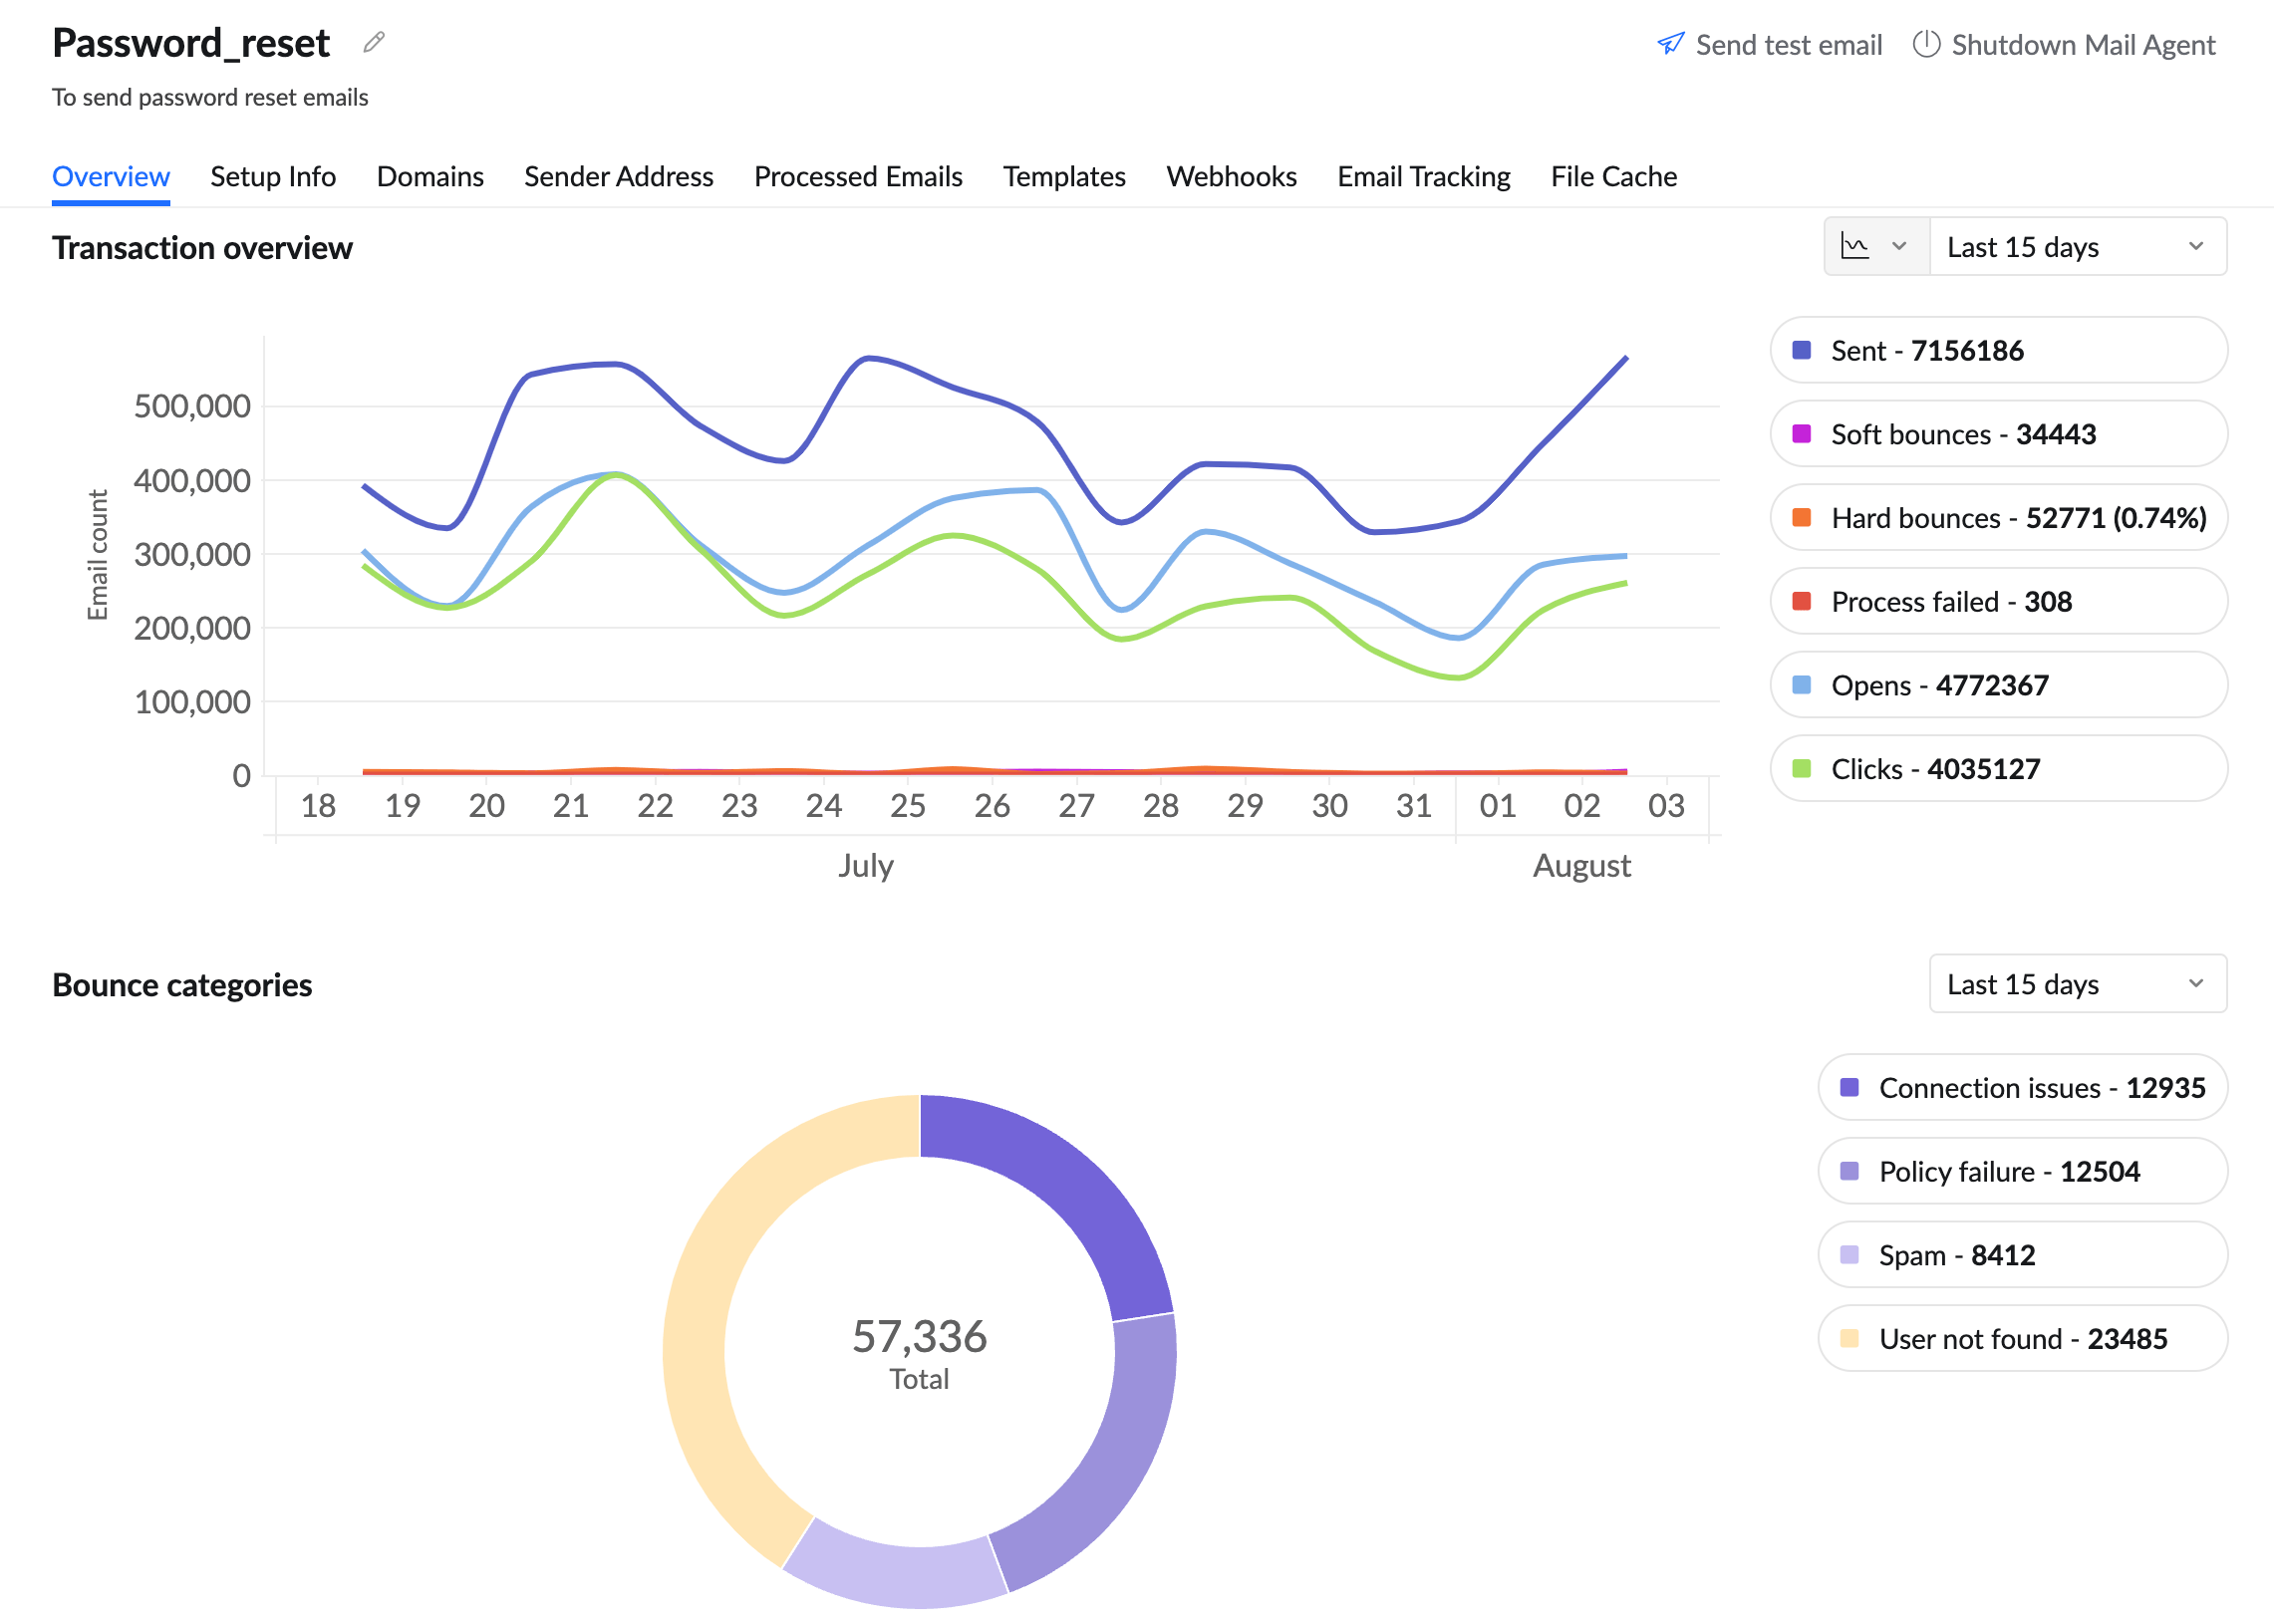
Task: Click the paper plane Send test email icon
Action: pos(1670,44)
